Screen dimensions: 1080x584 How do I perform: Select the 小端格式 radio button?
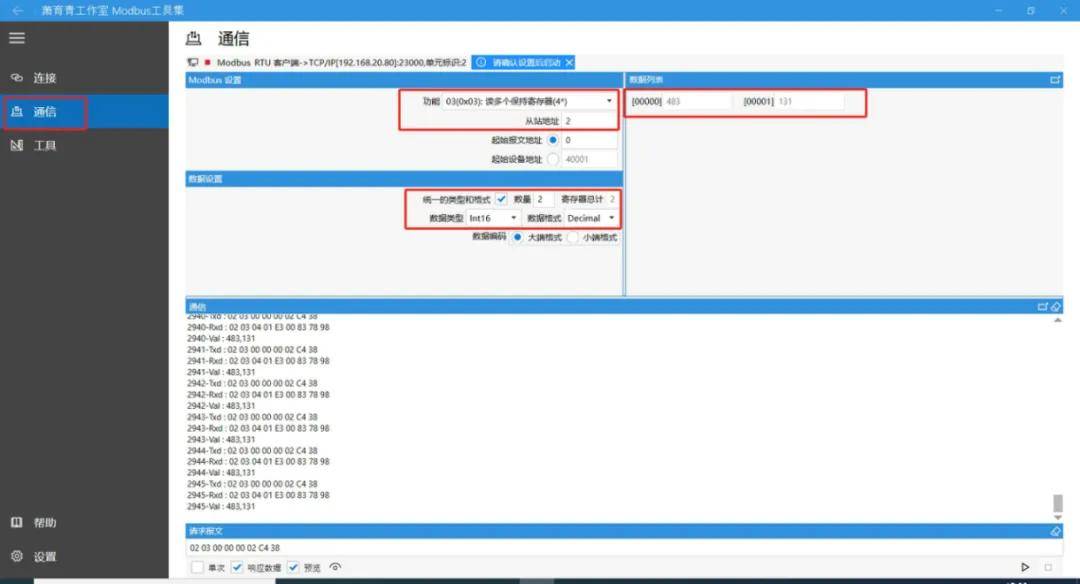pos(573,237)
